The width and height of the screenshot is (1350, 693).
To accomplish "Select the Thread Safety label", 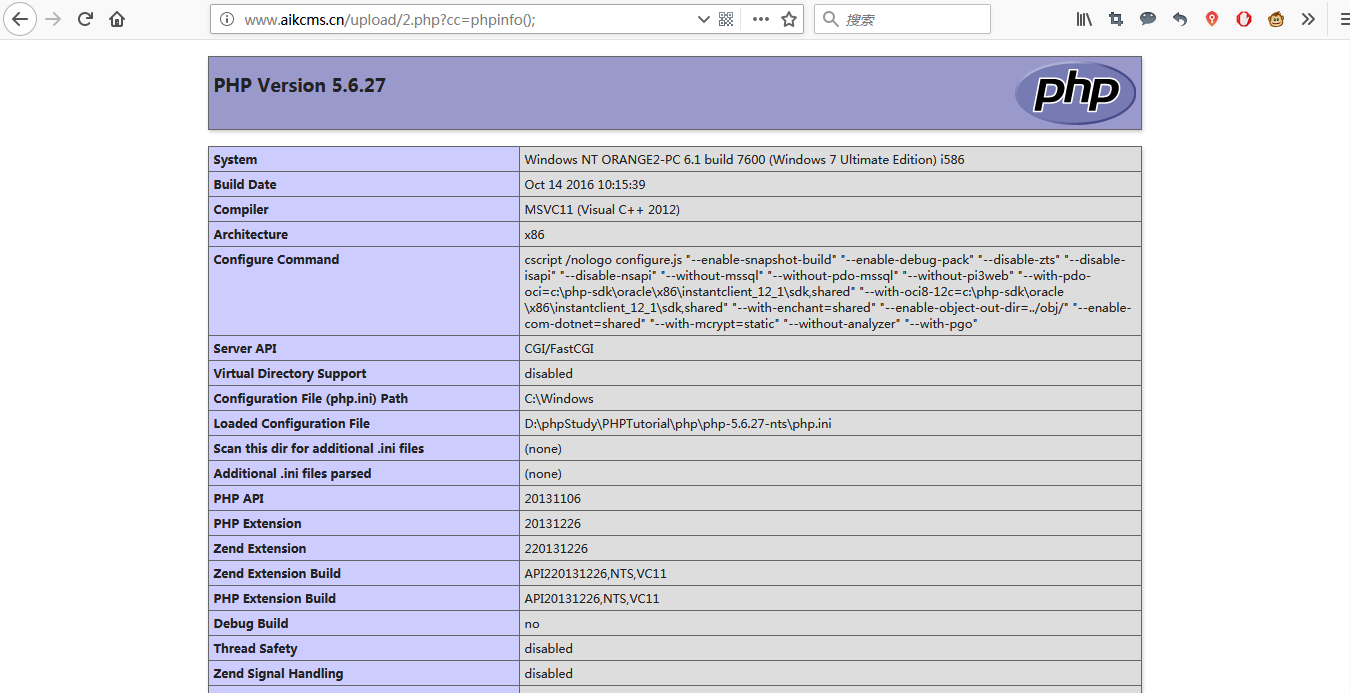I will click(x=255, y=649).
